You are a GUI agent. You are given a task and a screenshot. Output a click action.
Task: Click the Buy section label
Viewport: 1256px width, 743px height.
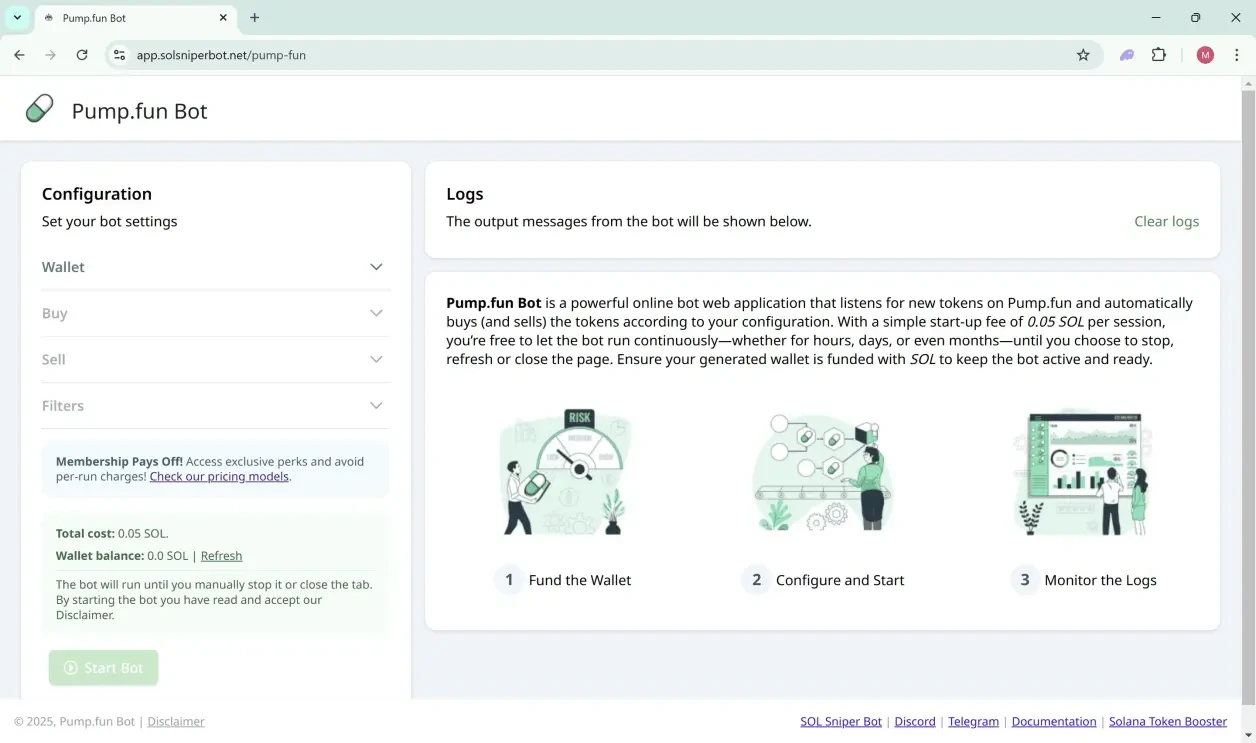coord(55,313)
